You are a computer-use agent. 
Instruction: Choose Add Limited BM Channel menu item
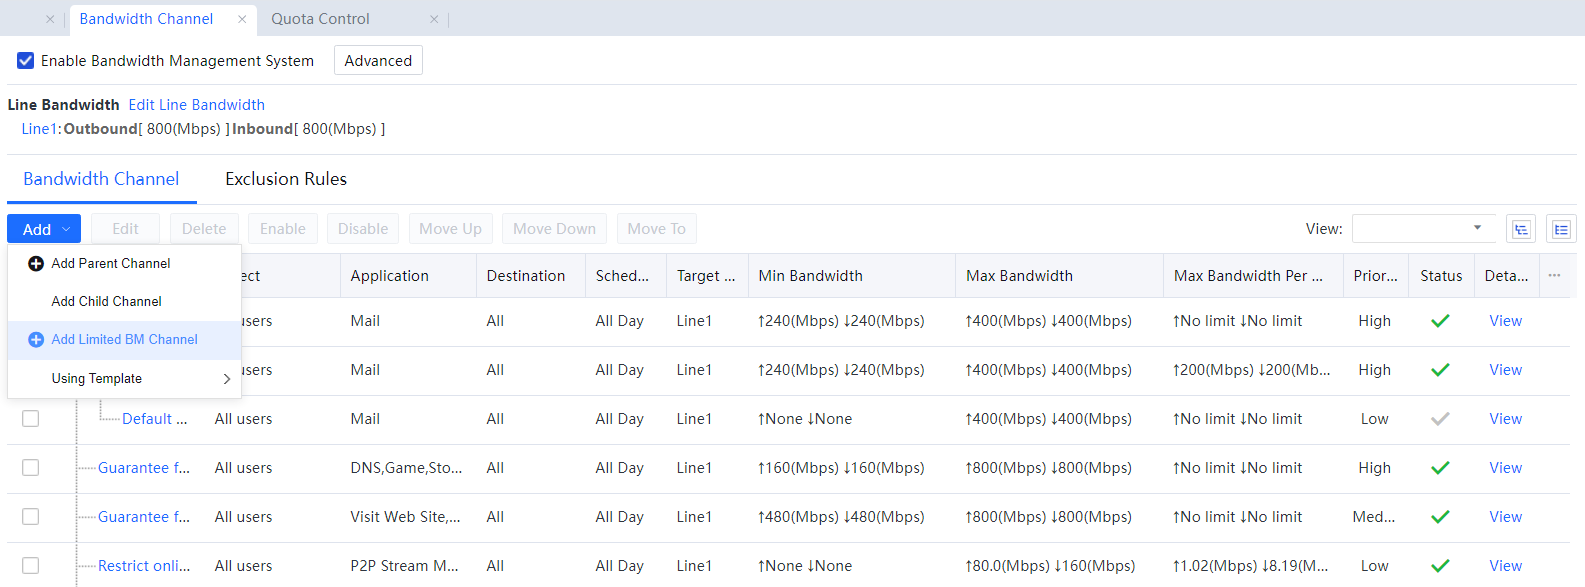point(124,340)
